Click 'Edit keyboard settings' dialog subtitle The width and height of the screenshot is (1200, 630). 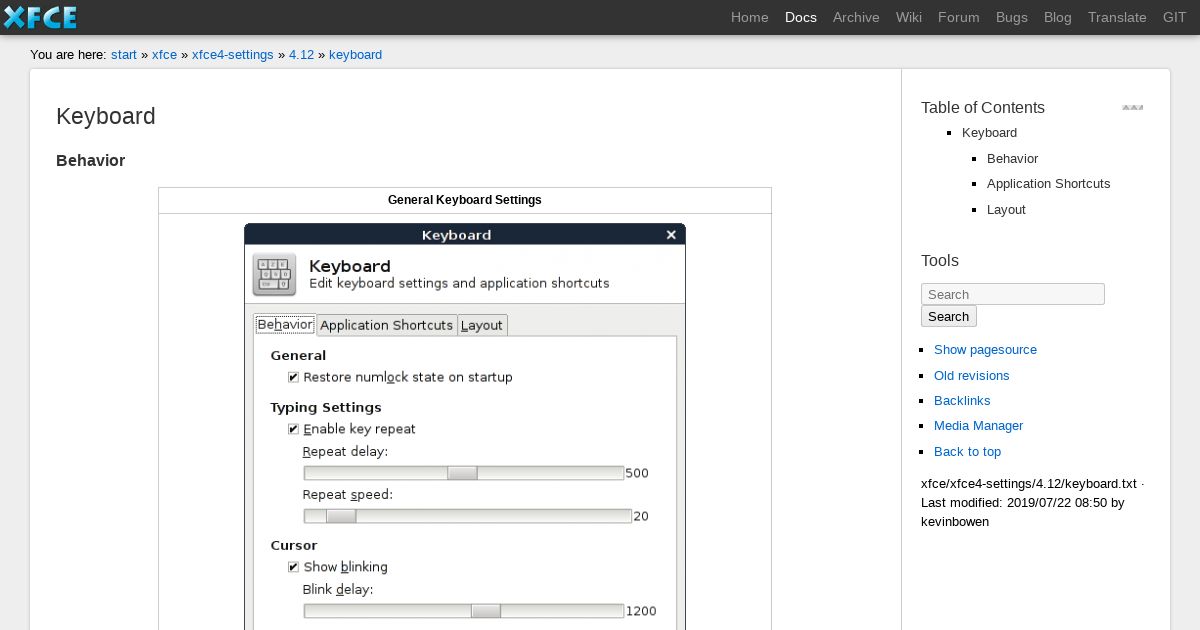459,283
